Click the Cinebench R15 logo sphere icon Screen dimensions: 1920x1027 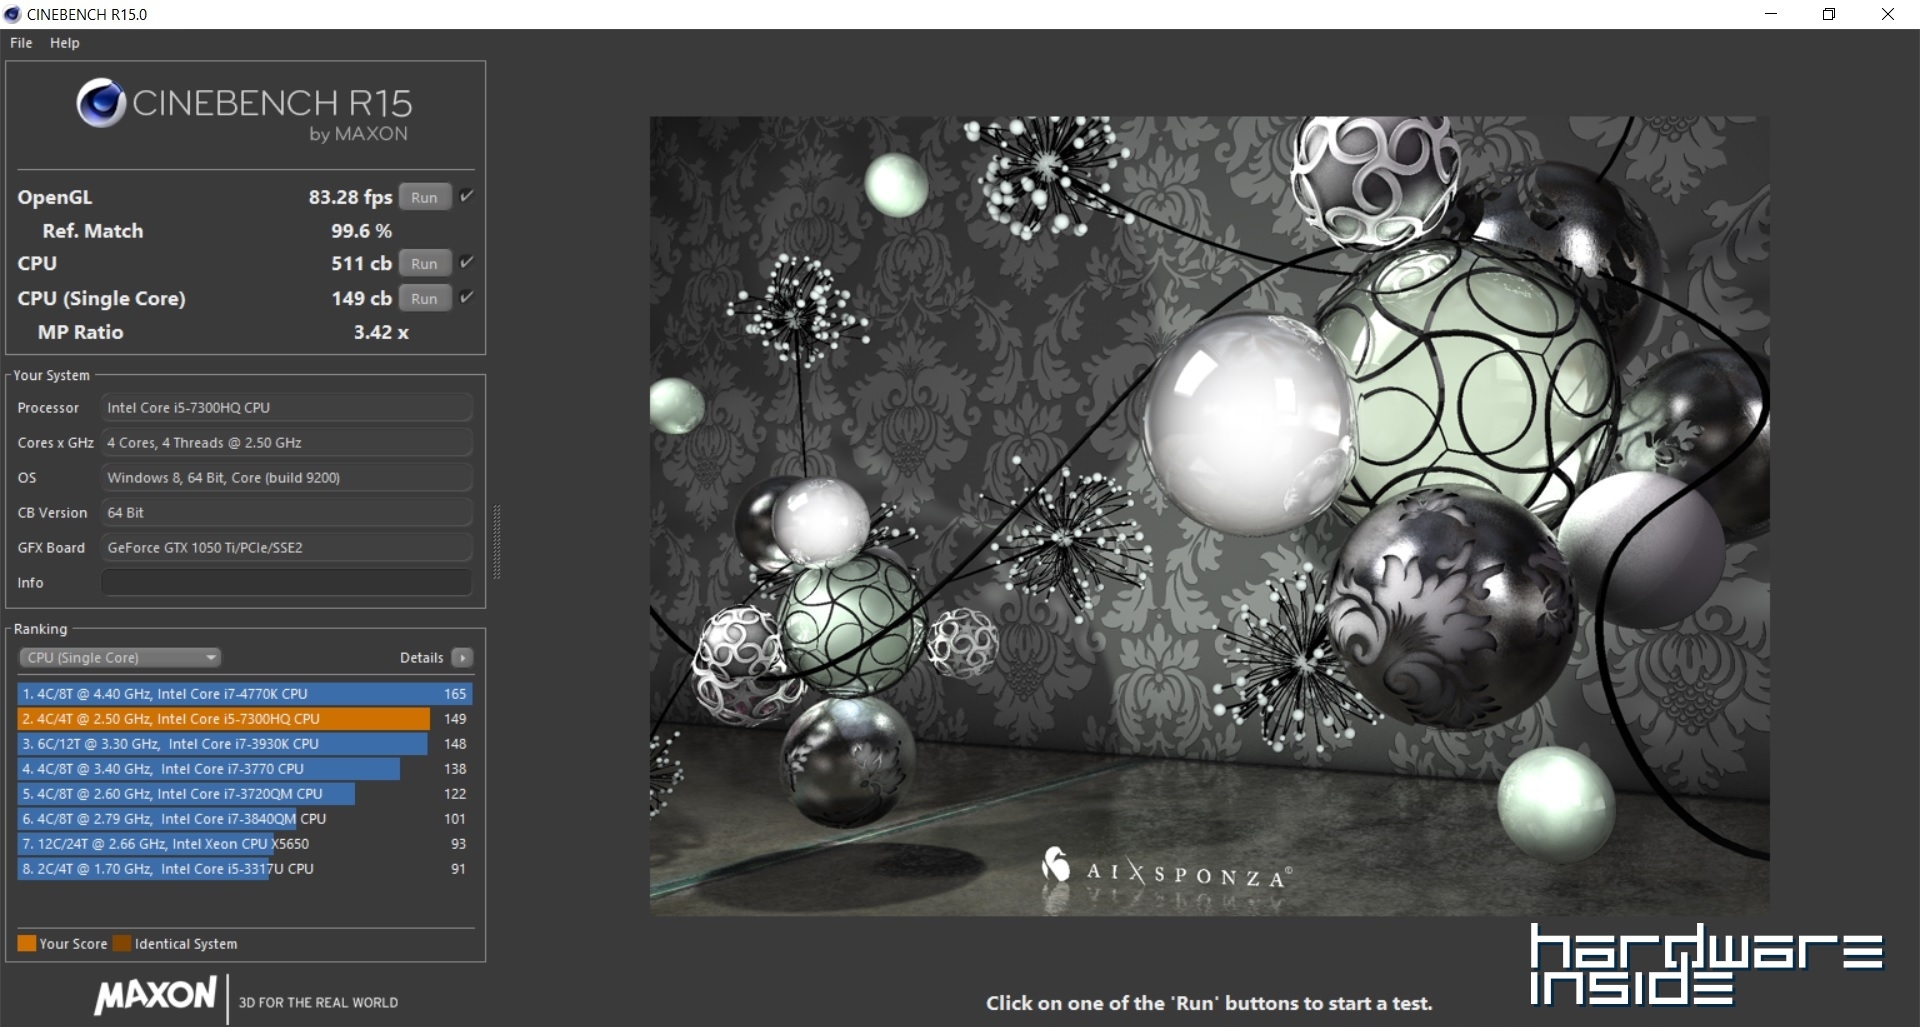101,103
